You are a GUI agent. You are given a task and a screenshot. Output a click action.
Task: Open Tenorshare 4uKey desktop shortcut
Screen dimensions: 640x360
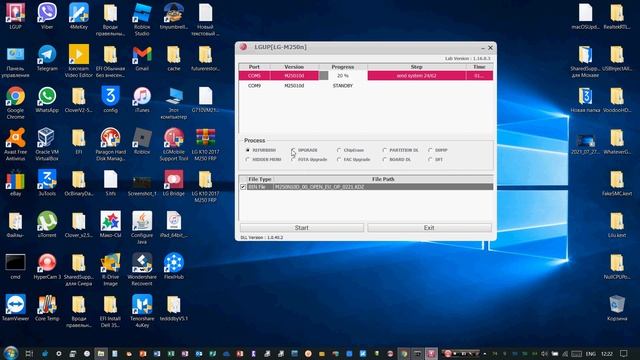(x=142, y=311)
